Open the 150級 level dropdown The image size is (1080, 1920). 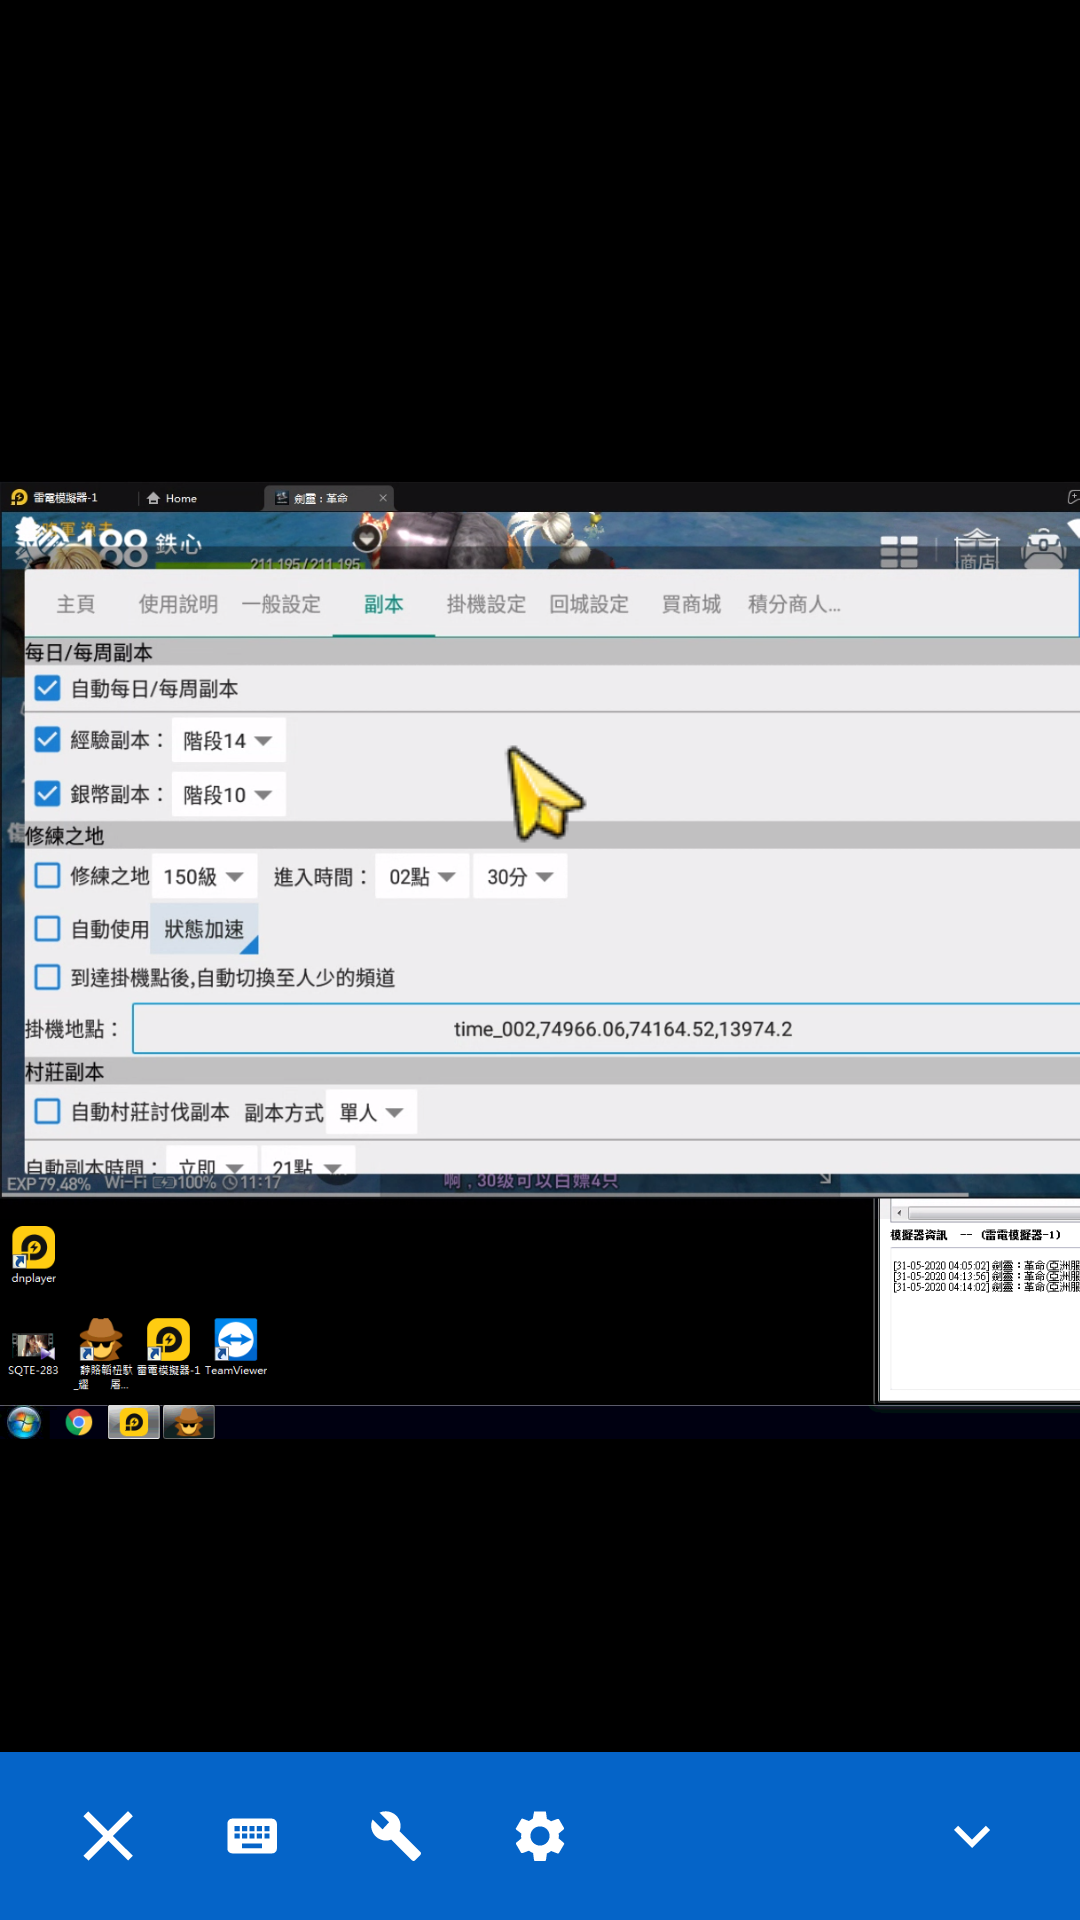click(204, 877)
